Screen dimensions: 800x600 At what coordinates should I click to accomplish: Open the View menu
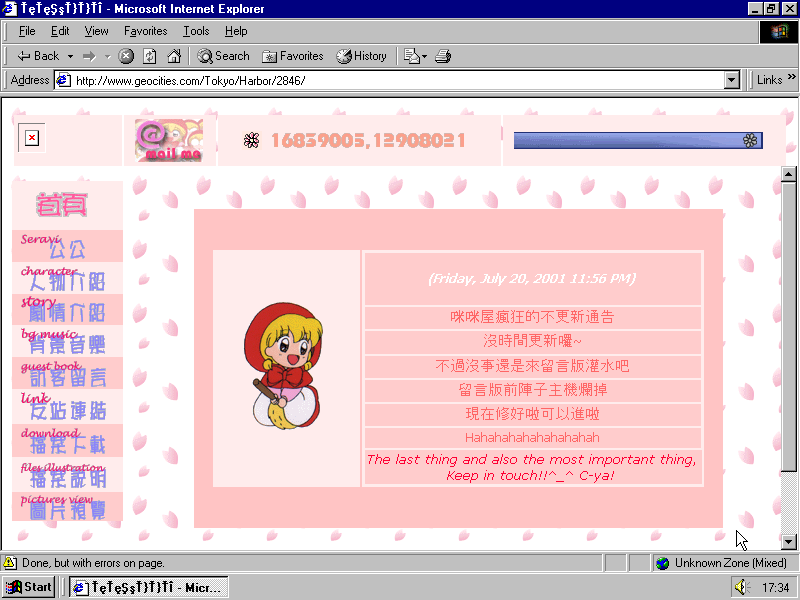[x=96, y=31]
